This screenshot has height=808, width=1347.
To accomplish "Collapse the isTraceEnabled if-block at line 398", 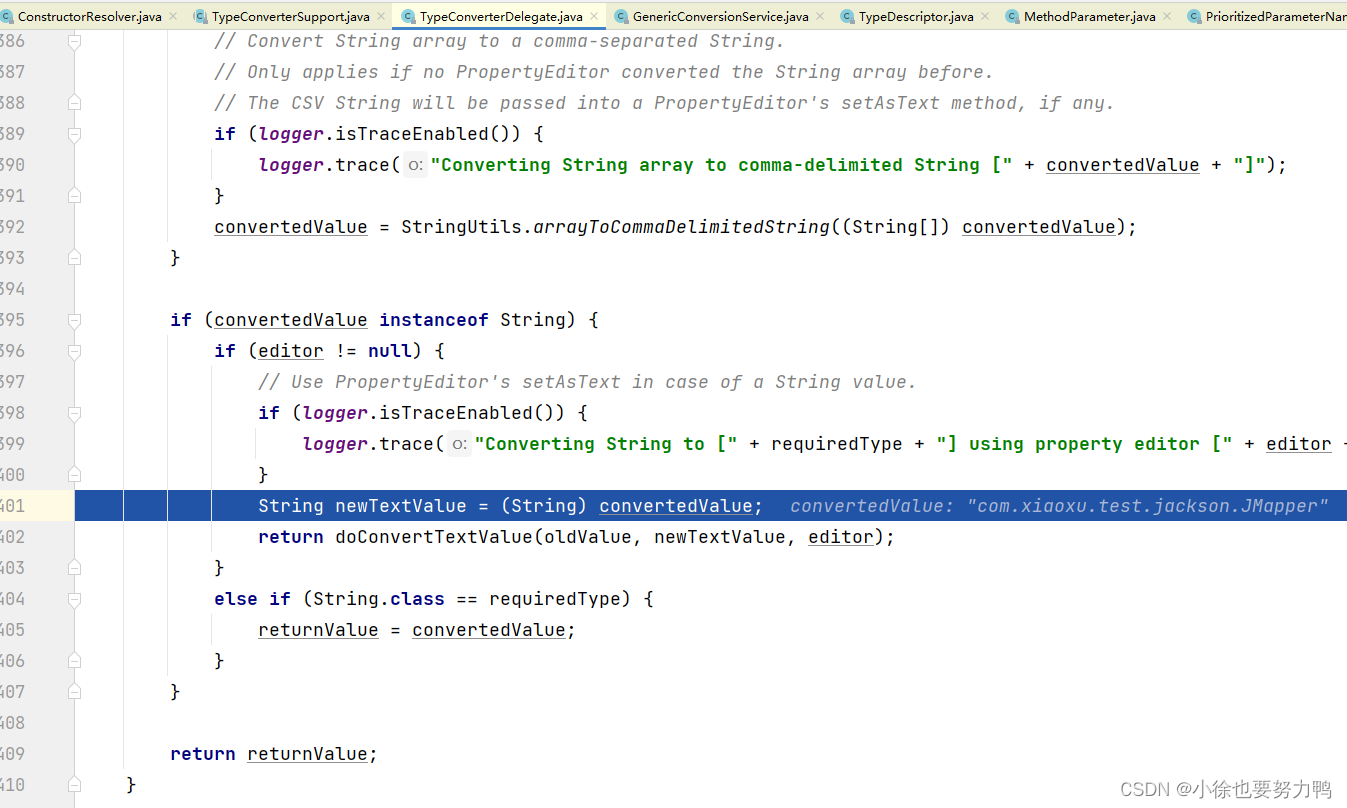I will pos(74,413).
